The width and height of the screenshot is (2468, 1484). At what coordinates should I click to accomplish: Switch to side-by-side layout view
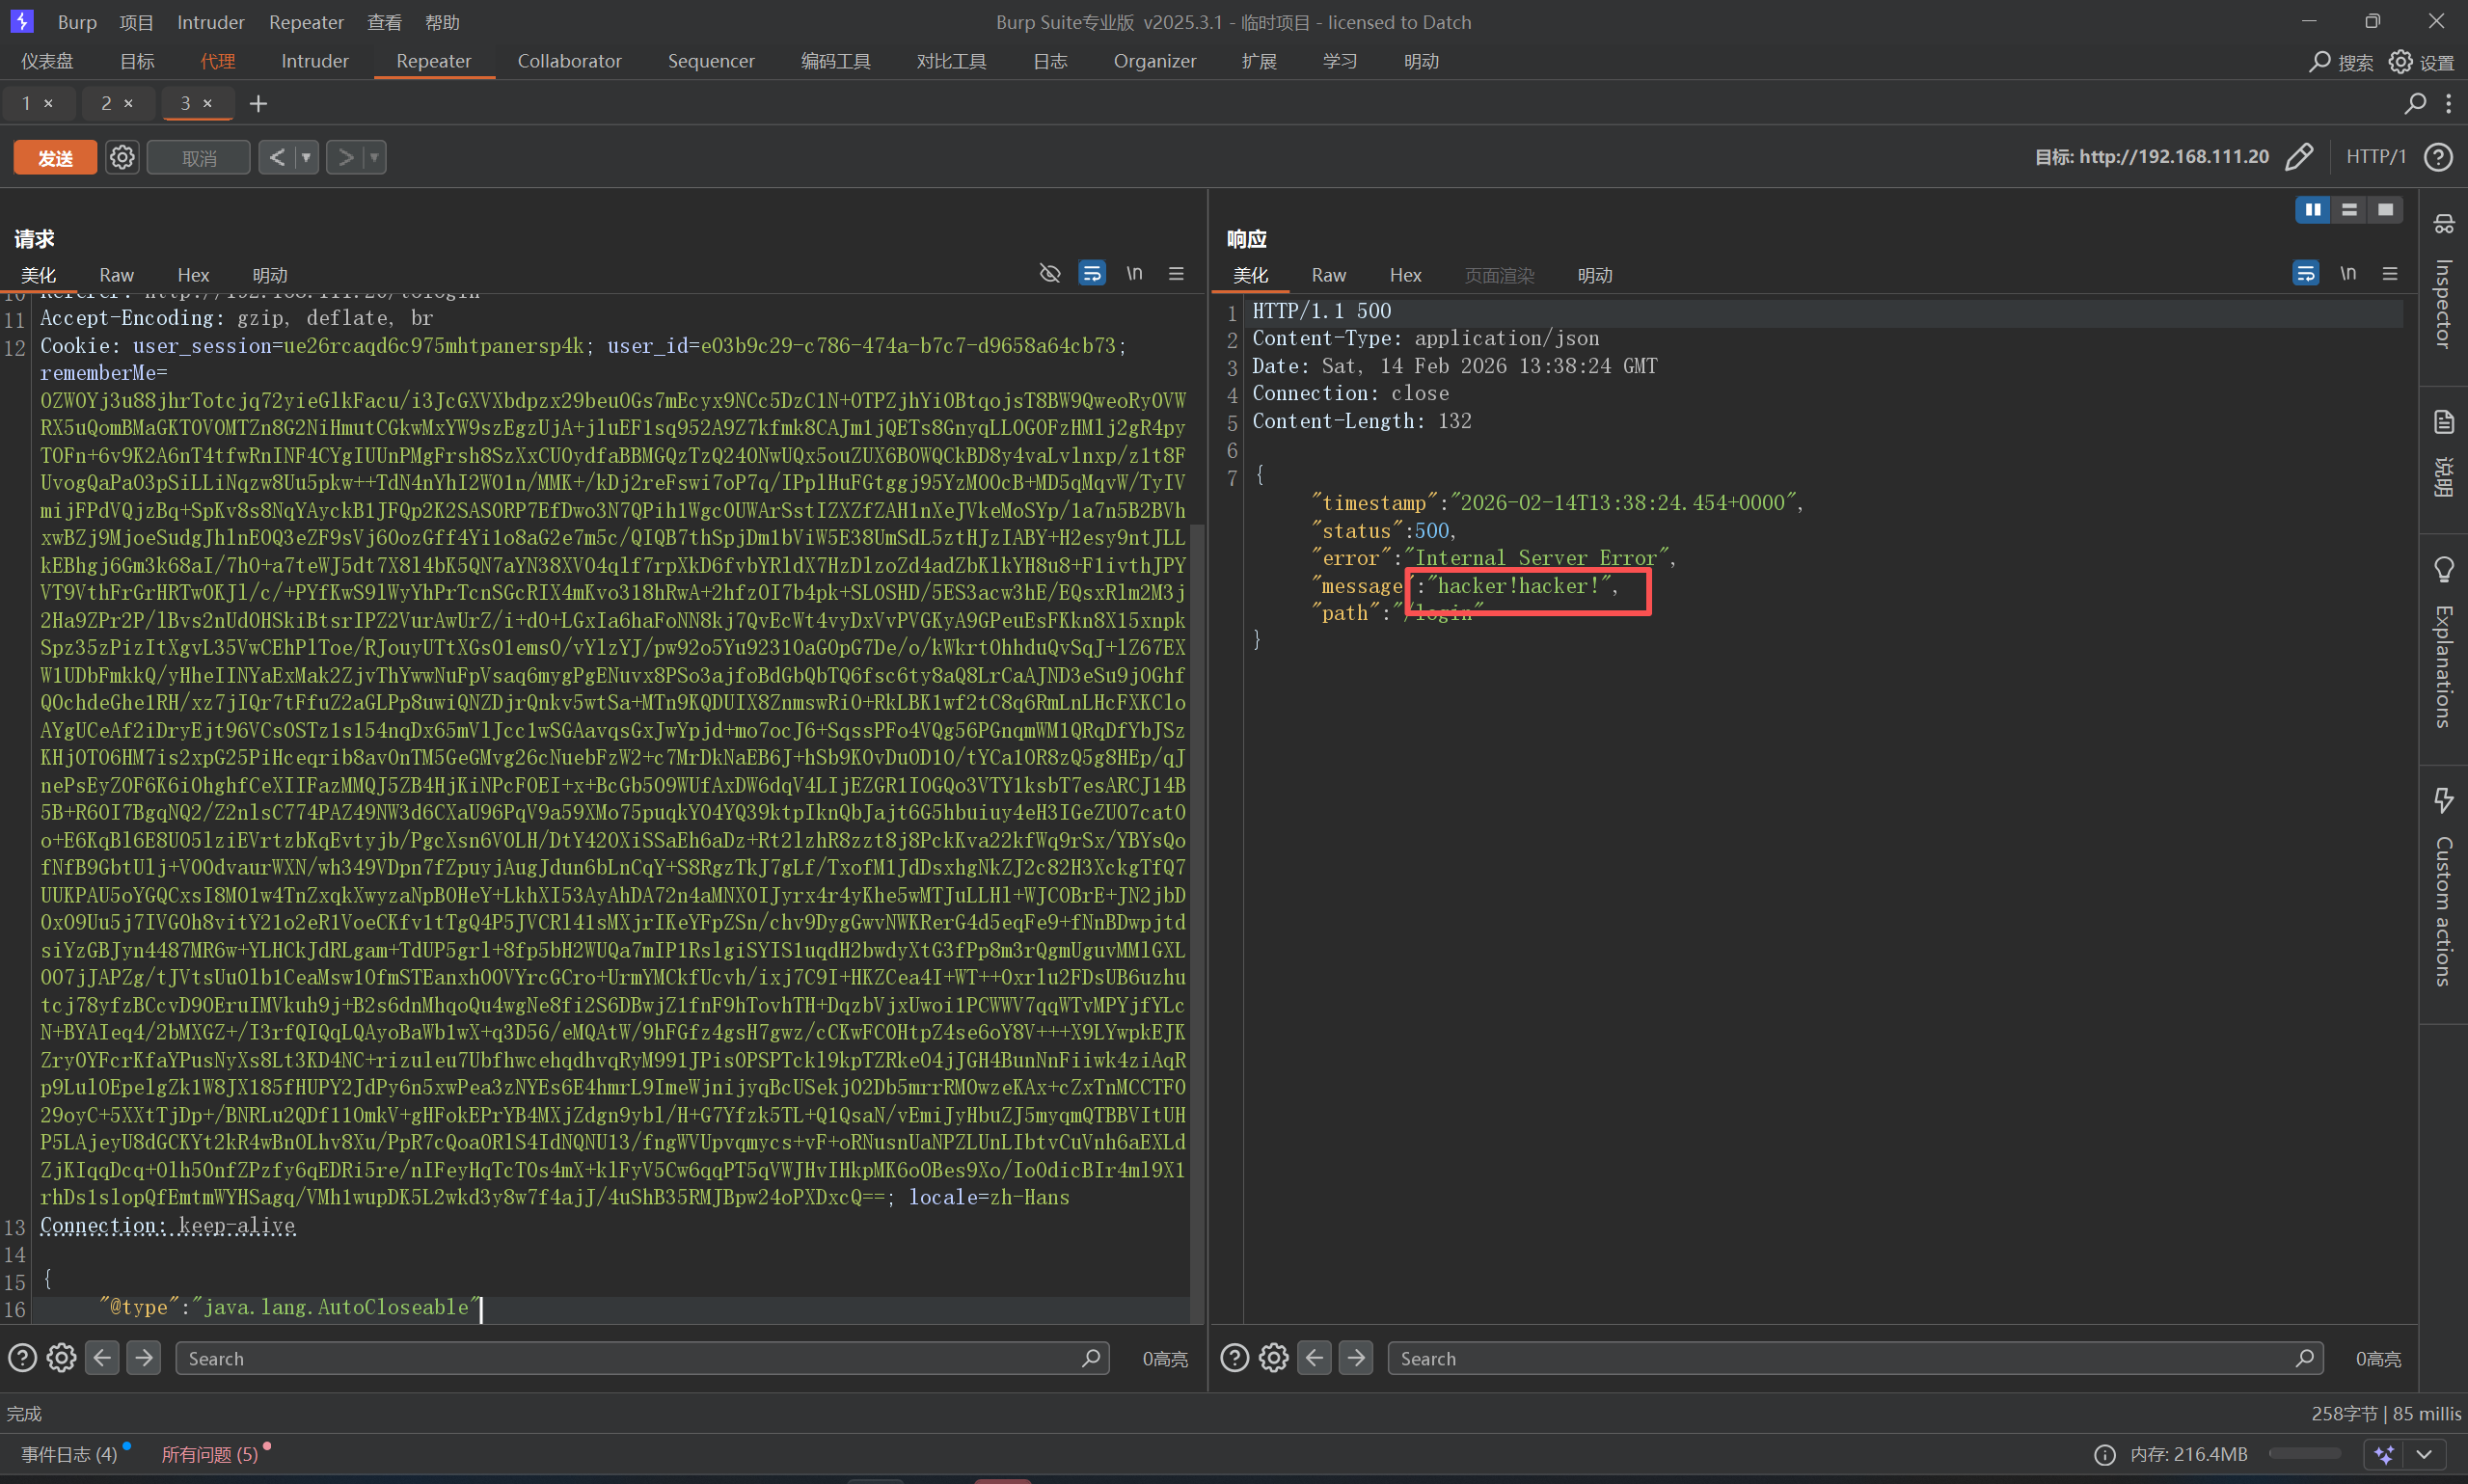[x=2312, y=209]
